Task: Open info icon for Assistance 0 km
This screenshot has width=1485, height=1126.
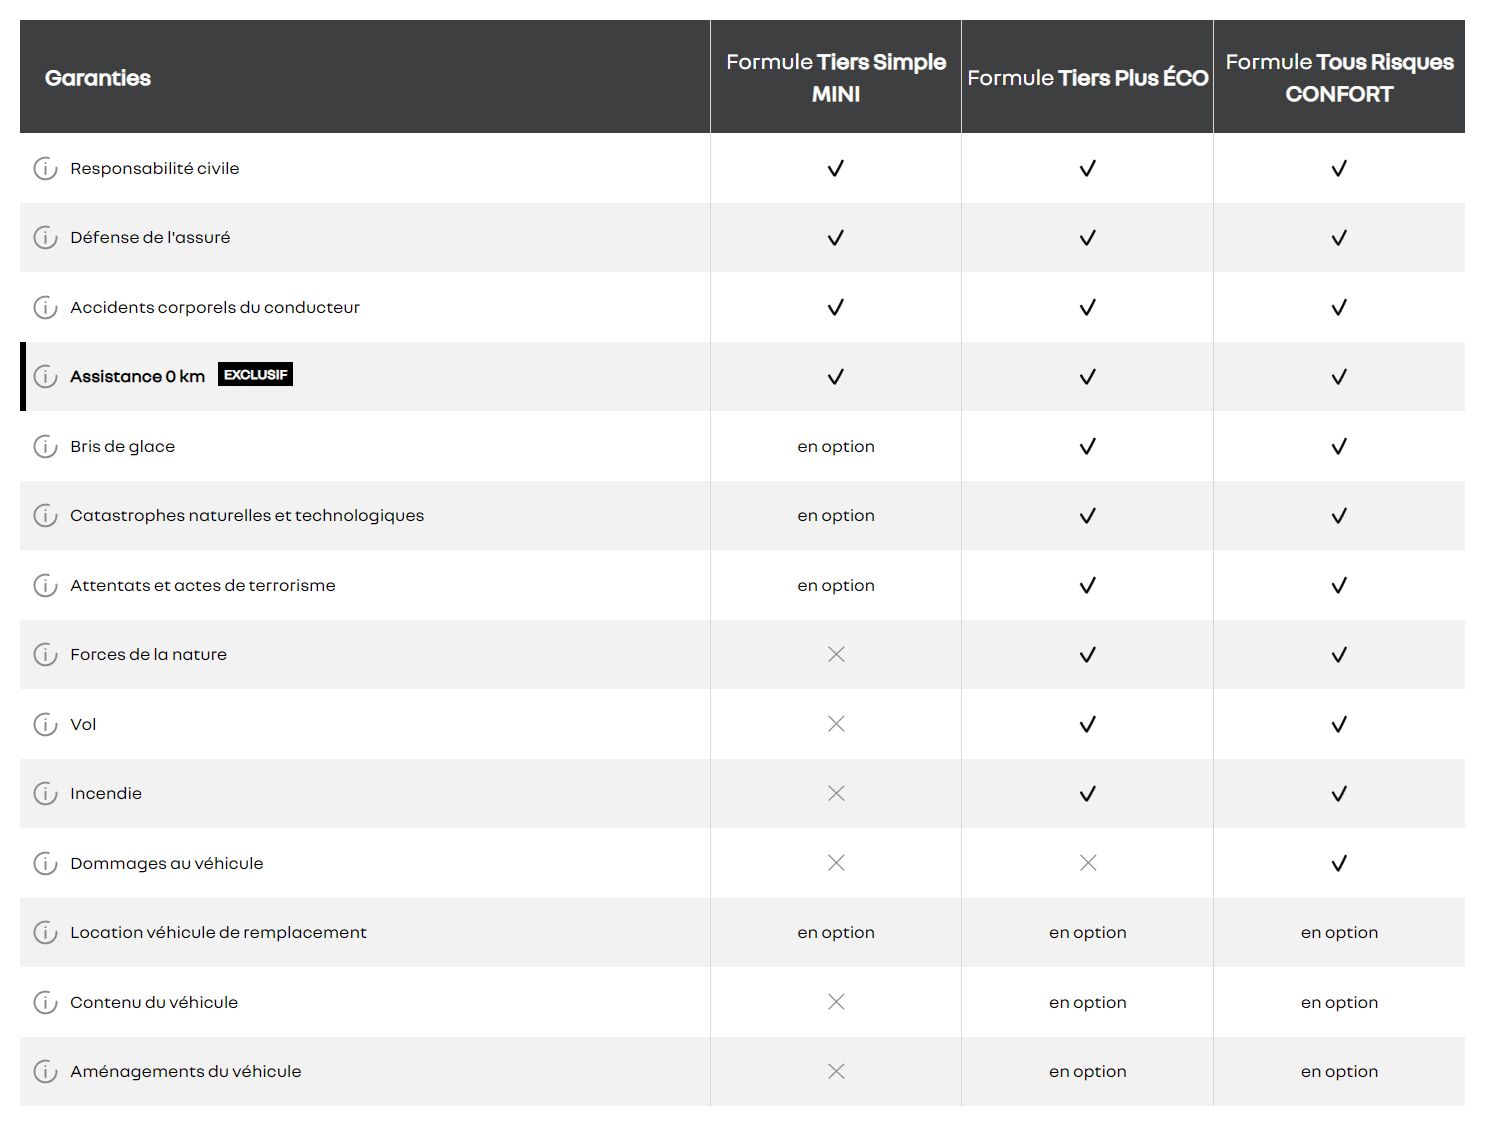Action: (x=45, y=376)
